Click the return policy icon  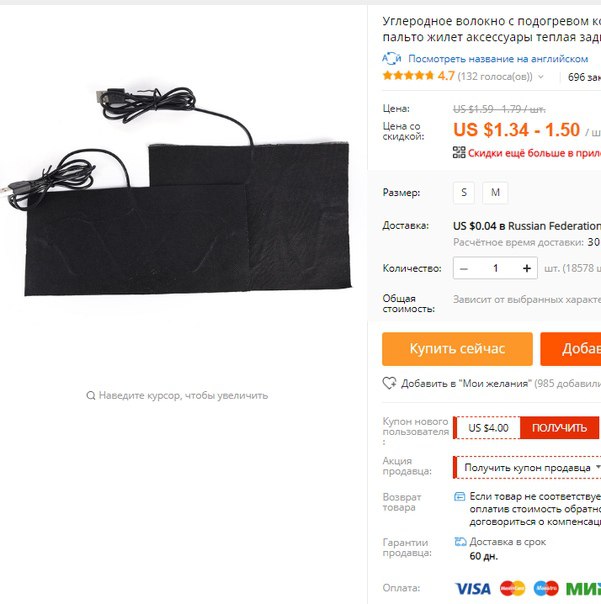459,496
